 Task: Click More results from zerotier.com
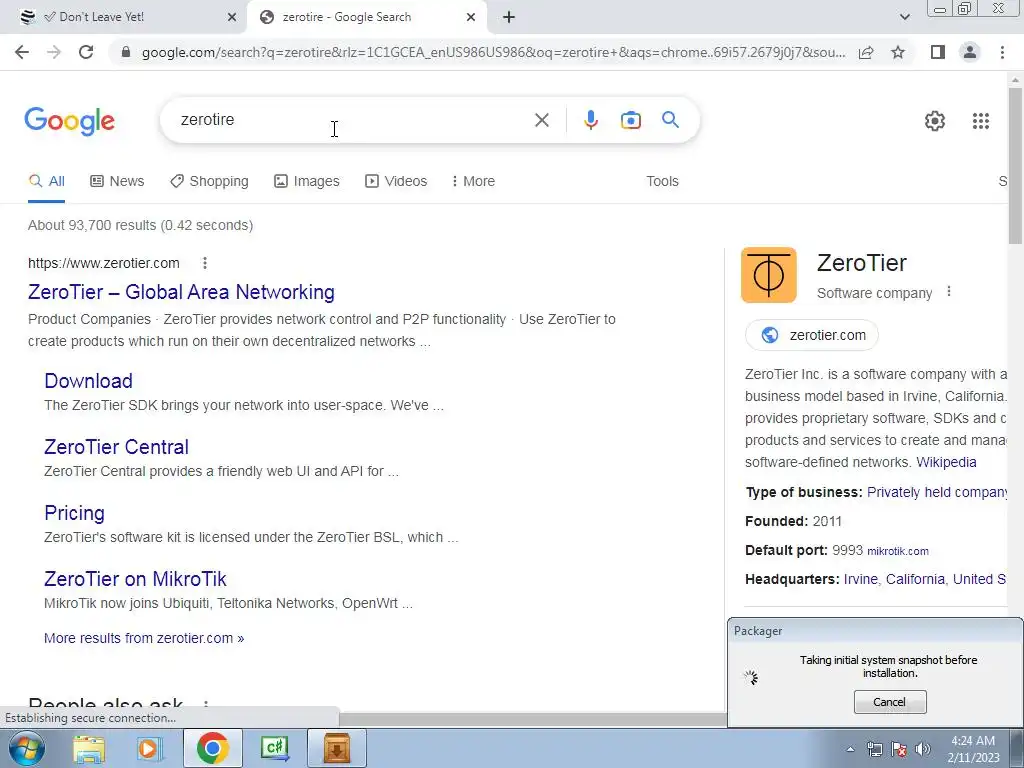click(144, 638)
